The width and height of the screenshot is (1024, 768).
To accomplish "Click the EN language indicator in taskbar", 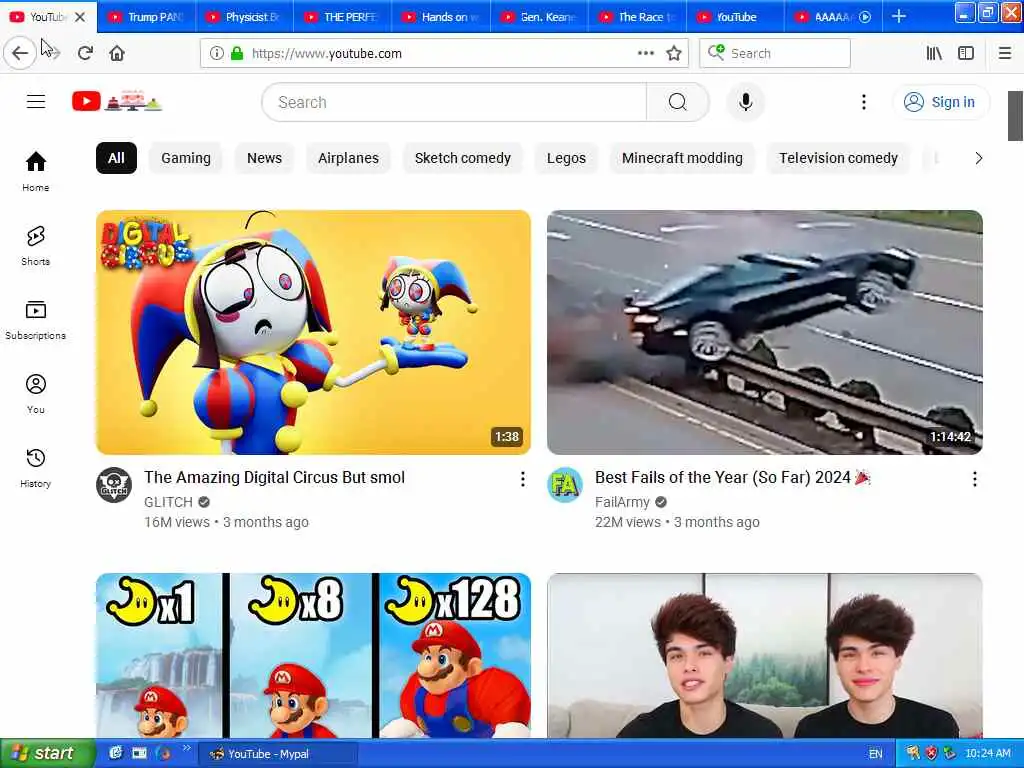I will [x=875, y=754].
